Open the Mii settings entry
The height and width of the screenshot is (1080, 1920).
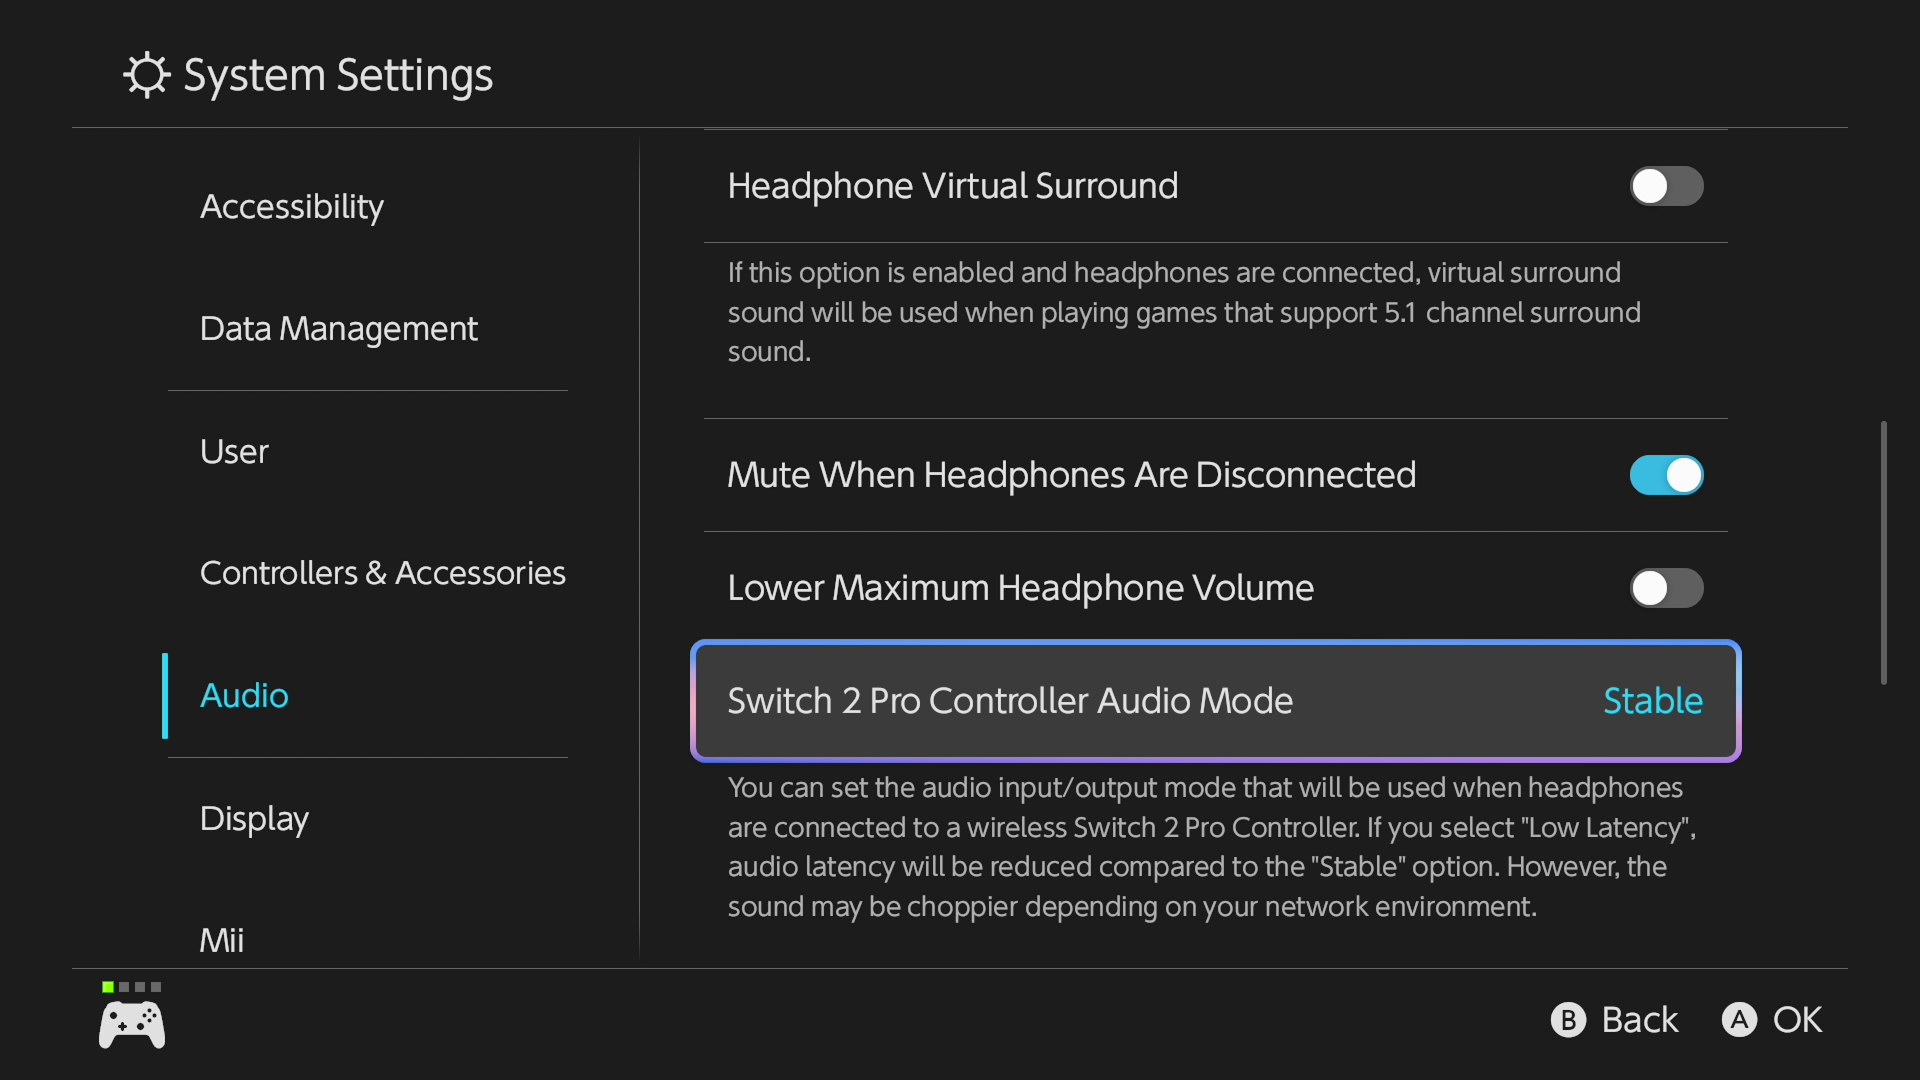pos(221,940)
